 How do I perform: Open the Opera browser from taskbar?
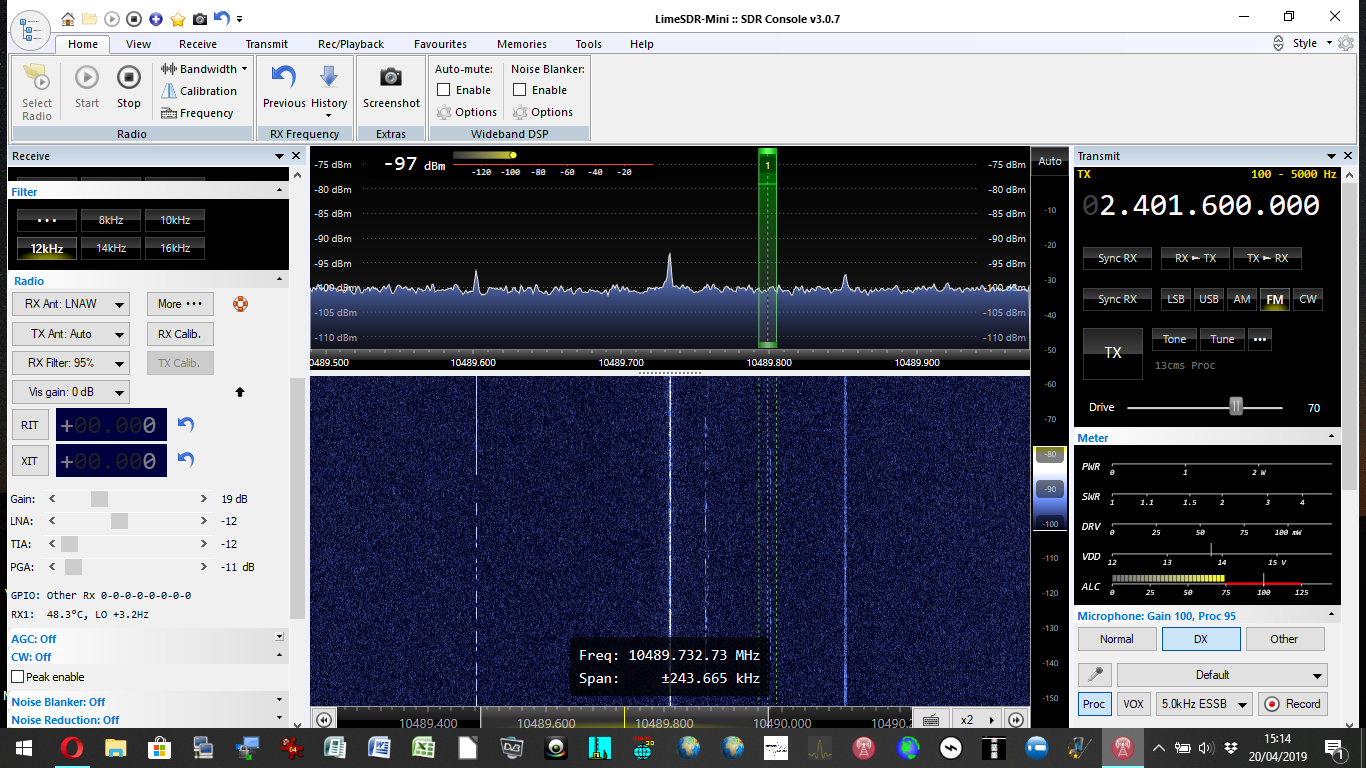[71, 747]
